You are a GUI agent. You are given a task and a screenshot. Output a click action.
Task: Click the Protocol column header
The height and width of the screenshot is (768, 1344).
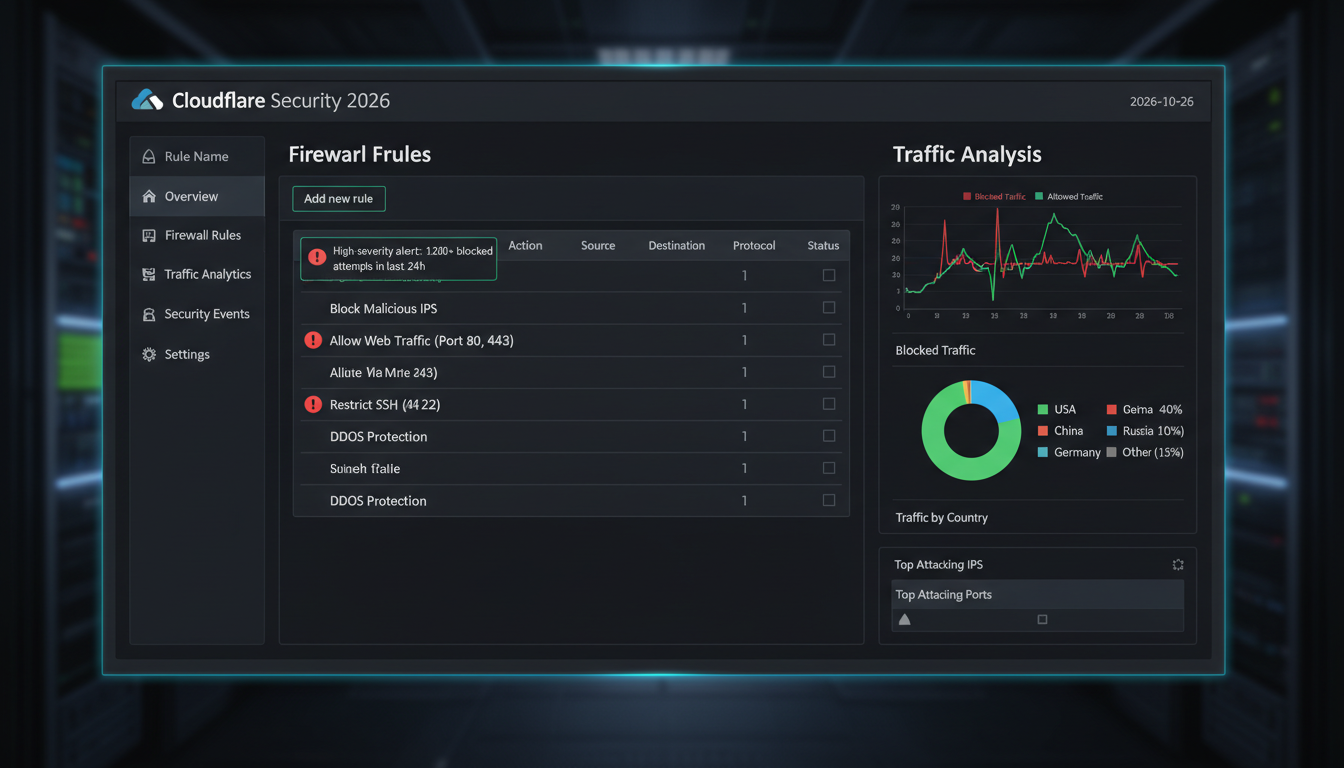pos(754,245)
